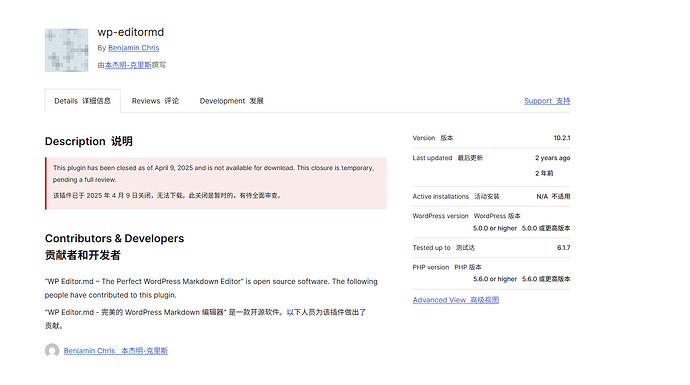Open contributor Benjamin Chris profile link
This screenshot has width=690, height=385.
coord(115,351)
